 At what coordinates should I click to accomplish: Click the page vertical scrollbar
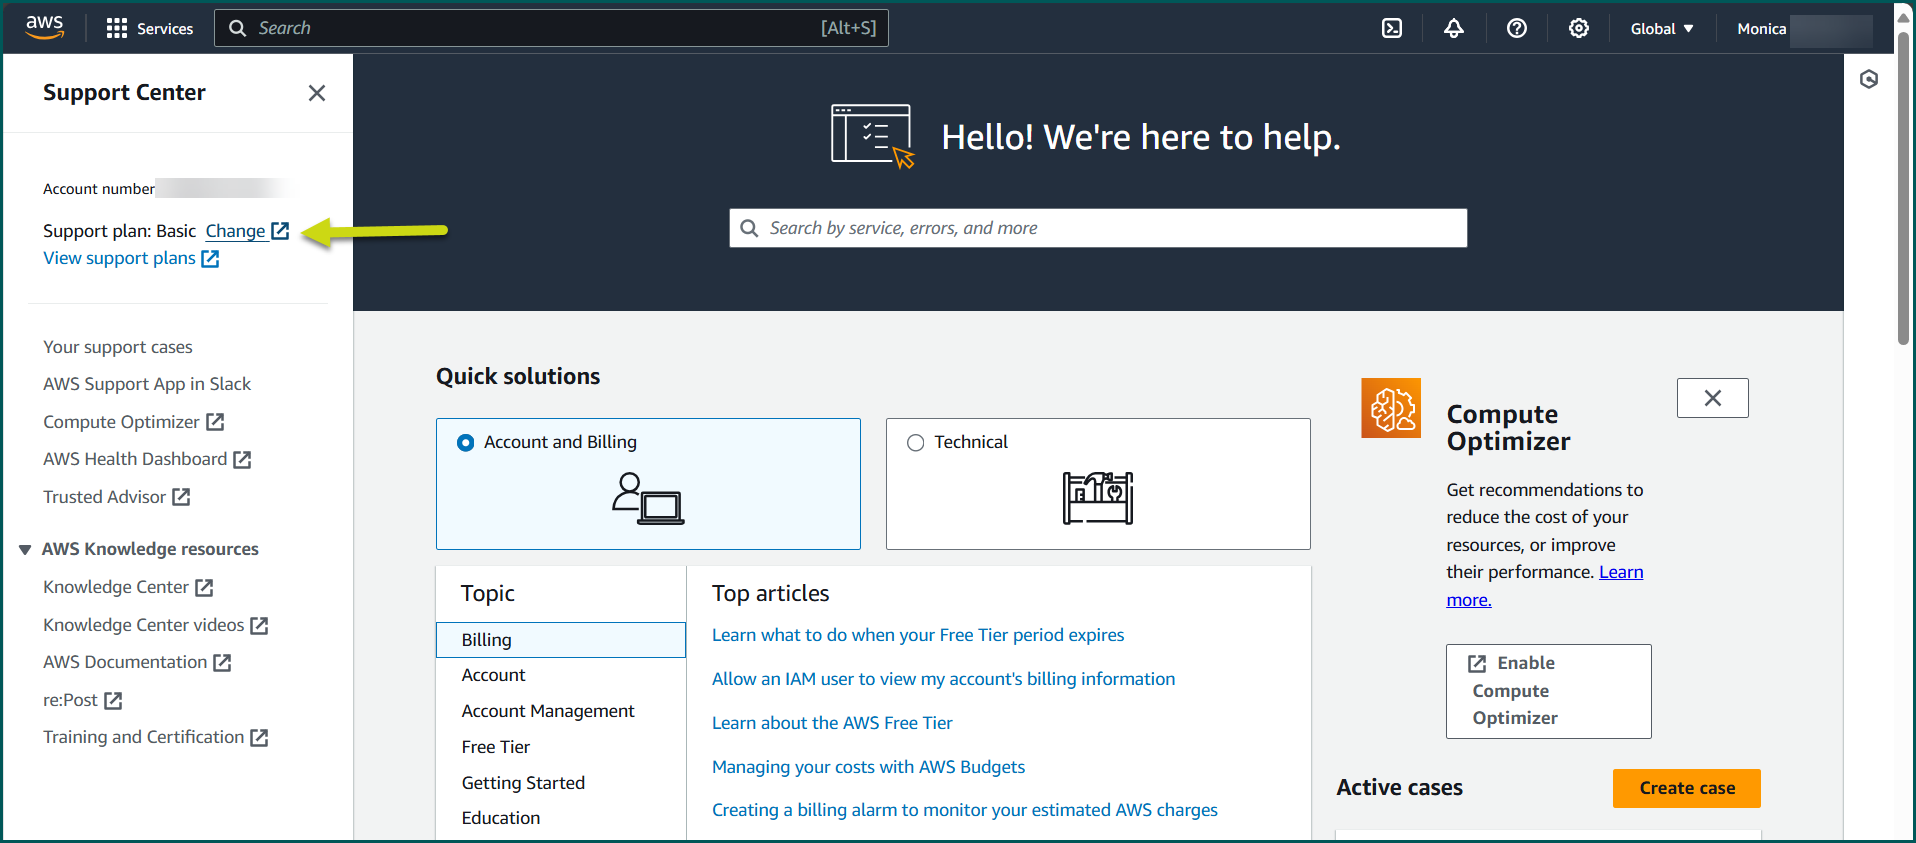click(x=1904, y=190)
